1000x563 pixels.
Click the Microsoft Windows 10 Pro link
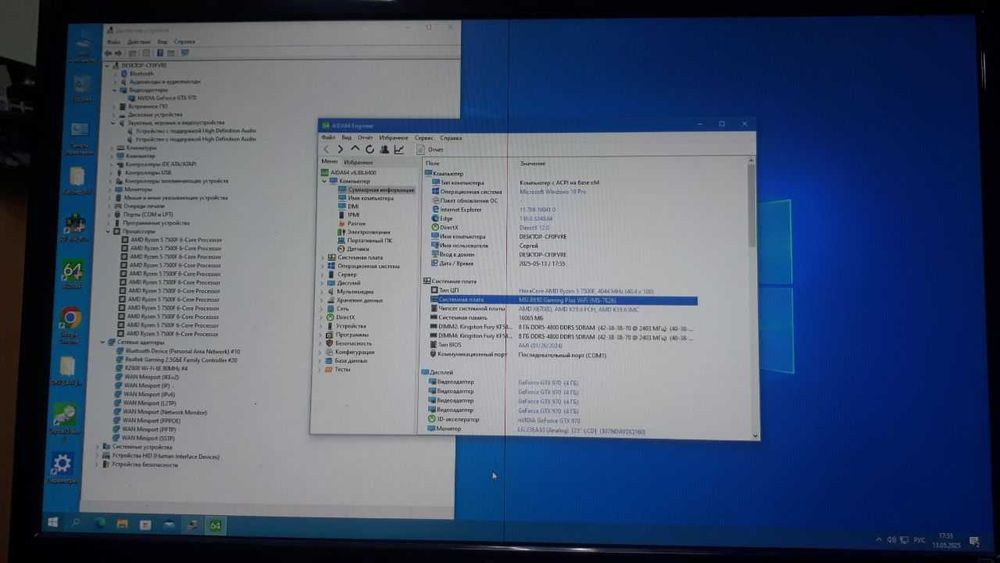pyautogui.click(x=552, y=191)
